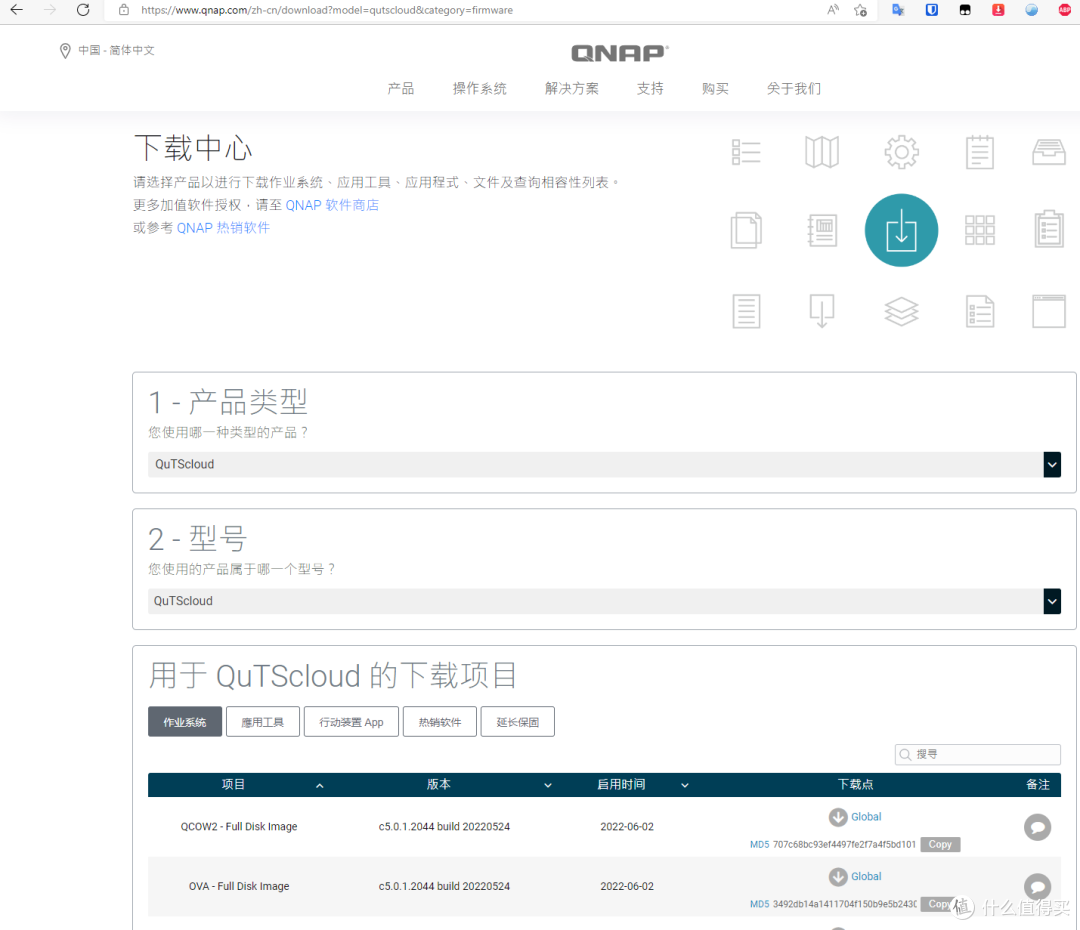Sort table by 版本 column arrow
Screen dimensions: 1080x930
(x=548, y=786)
